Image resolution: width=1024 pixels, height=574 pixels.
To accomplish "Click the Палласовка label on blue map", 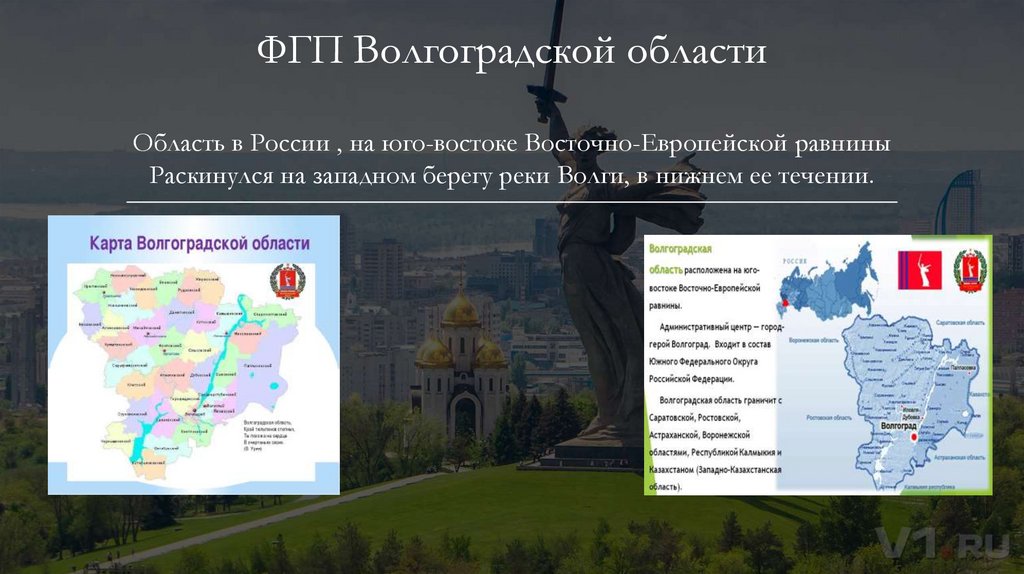I will pyautogui.click(x=964, y=368).
